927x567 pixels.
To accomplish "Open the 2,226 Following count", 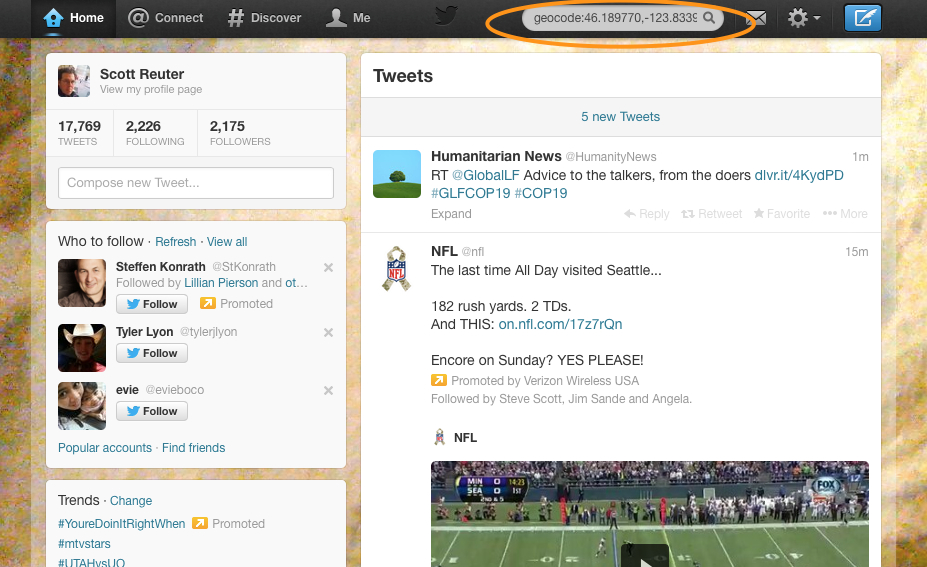I will (x=155, y=133).
